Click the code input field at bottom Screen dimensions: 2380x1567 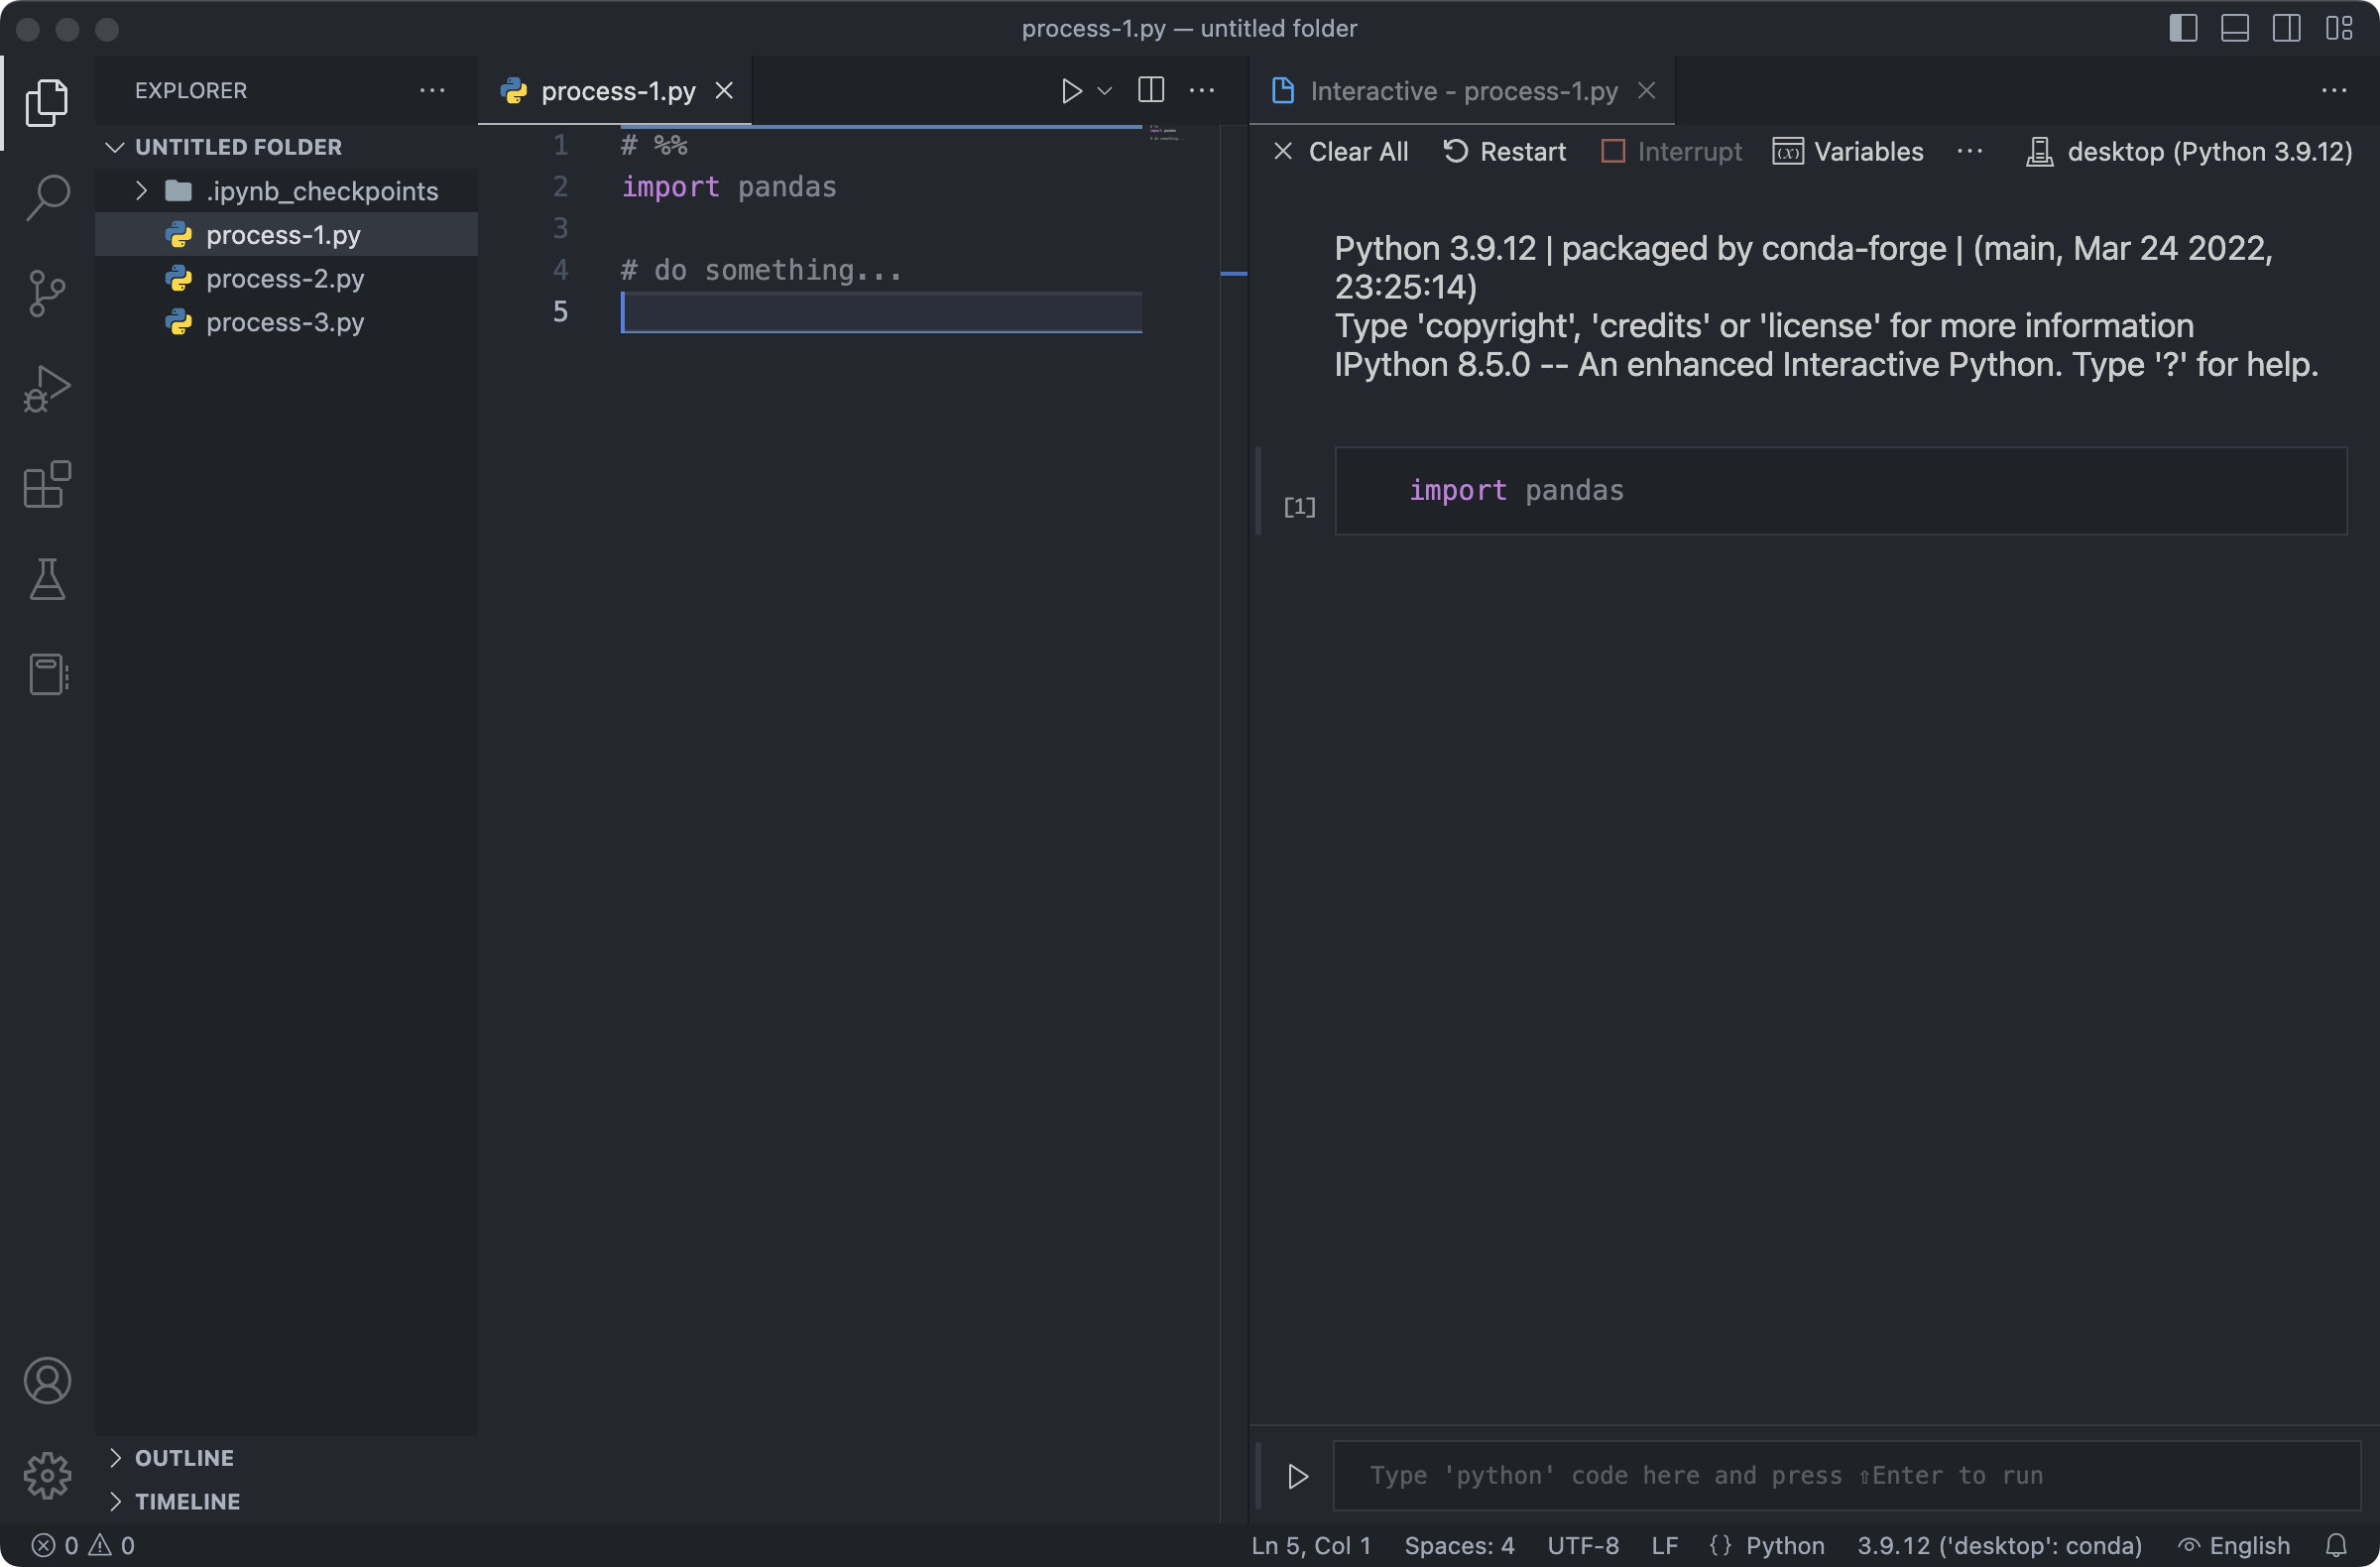(1846, 1475)
